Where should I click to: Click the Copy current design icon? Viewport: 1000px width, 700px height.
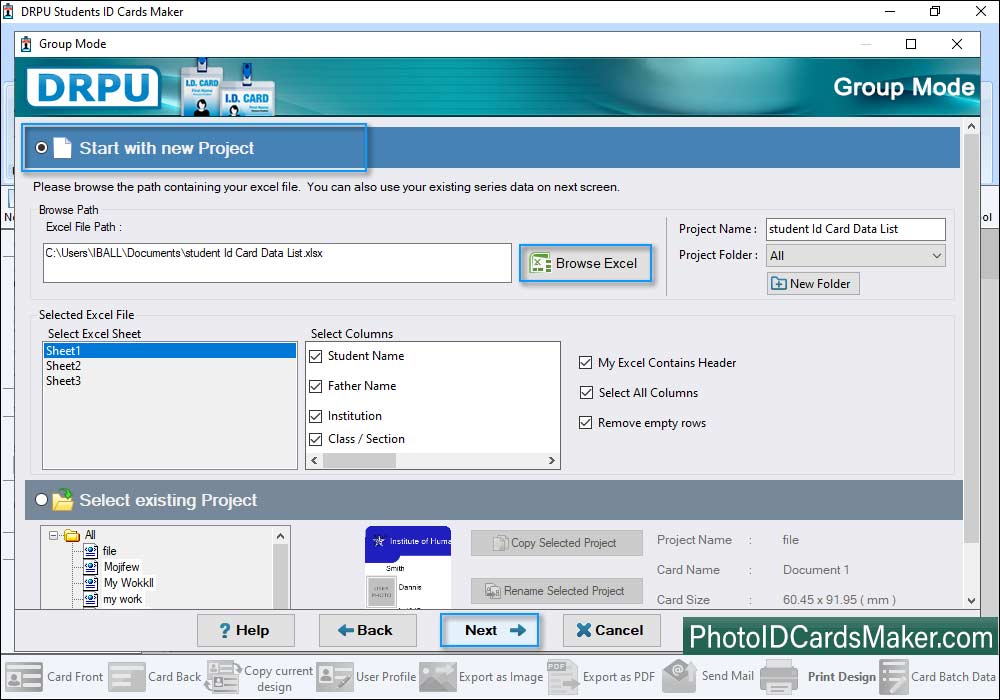(223, 676)
